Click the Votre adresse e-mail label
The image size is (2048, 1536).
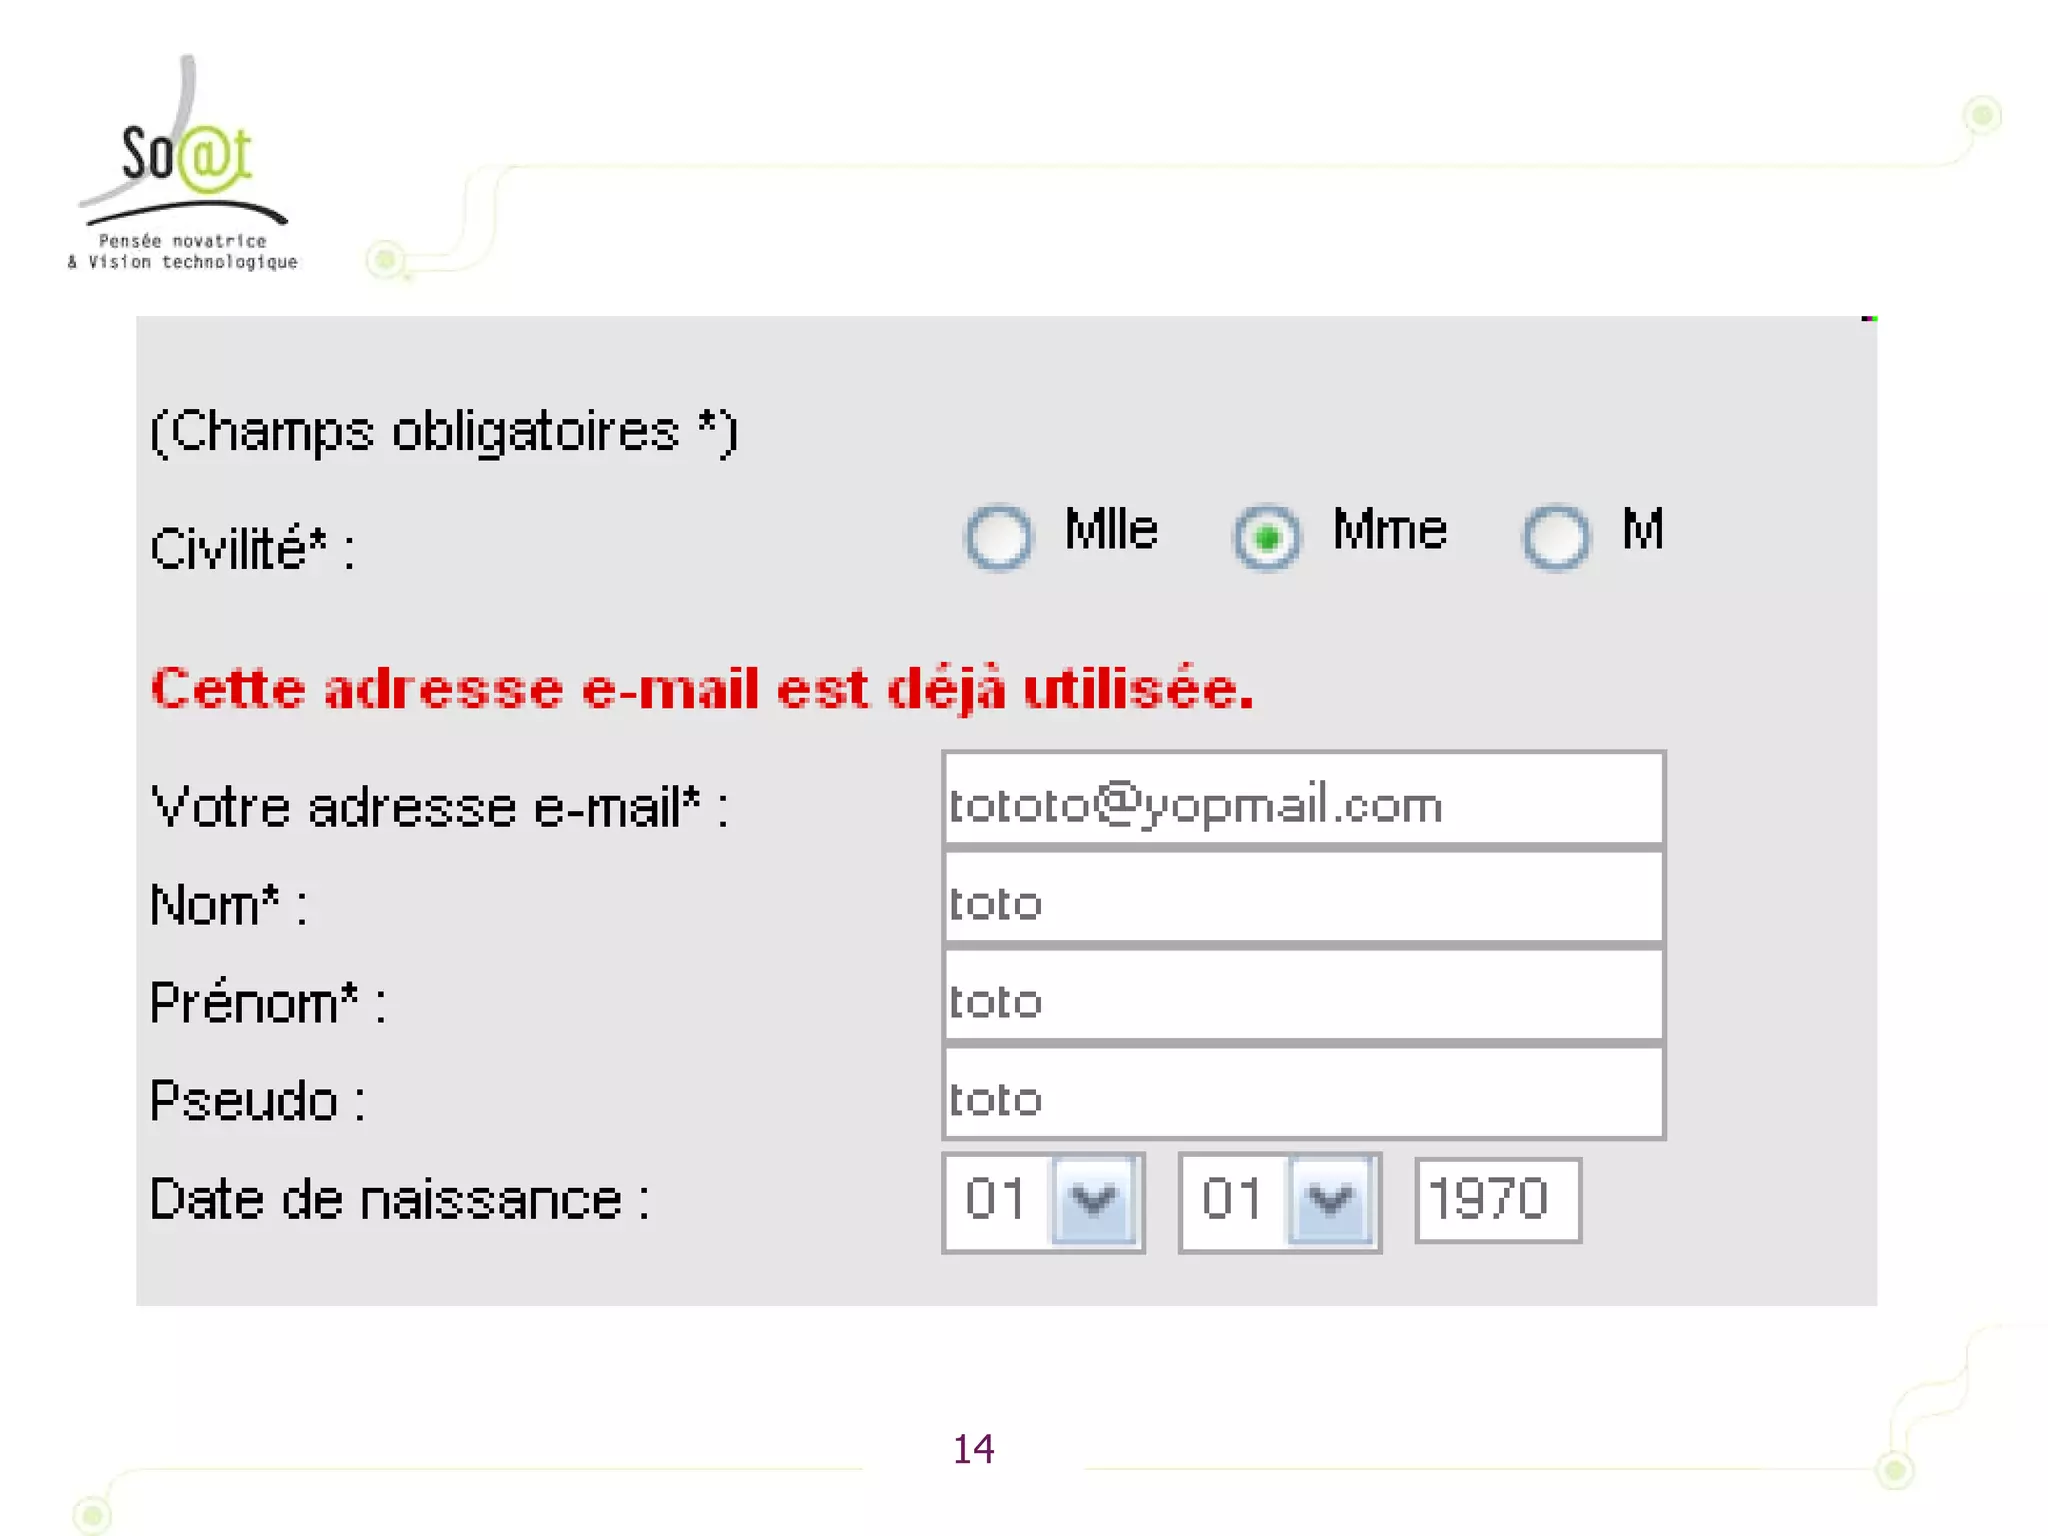point(439,806)
